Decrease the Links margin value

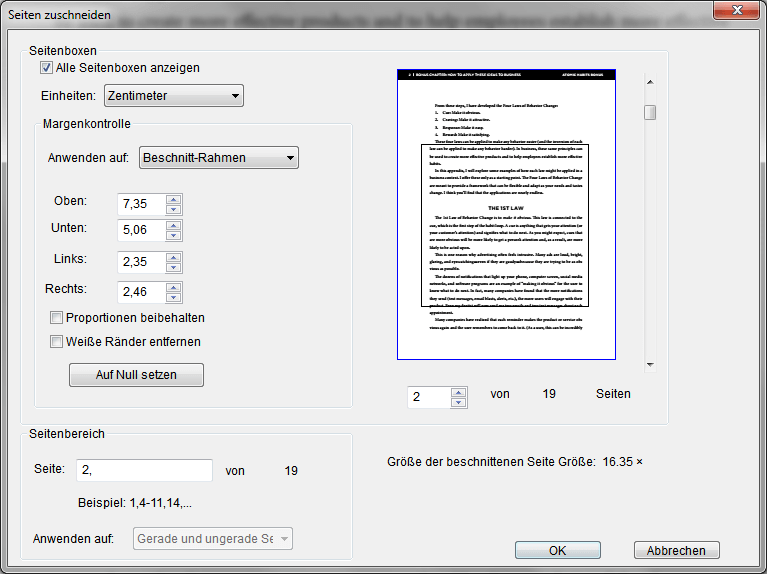click(x=174, y=267)
